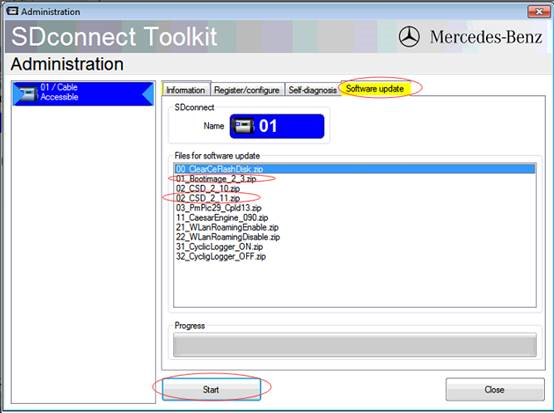Select the Software update tab
554x413 pixels.
(x=375, y=88)
